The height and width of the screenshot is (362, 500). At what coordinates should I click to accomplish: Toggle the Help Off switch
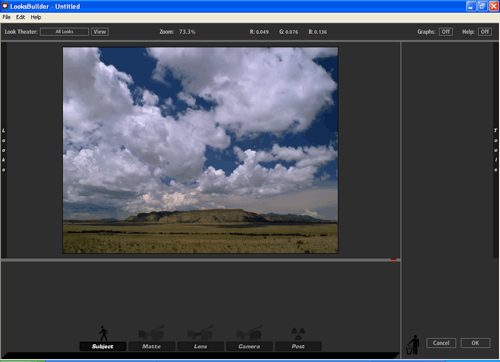point(485,32)
